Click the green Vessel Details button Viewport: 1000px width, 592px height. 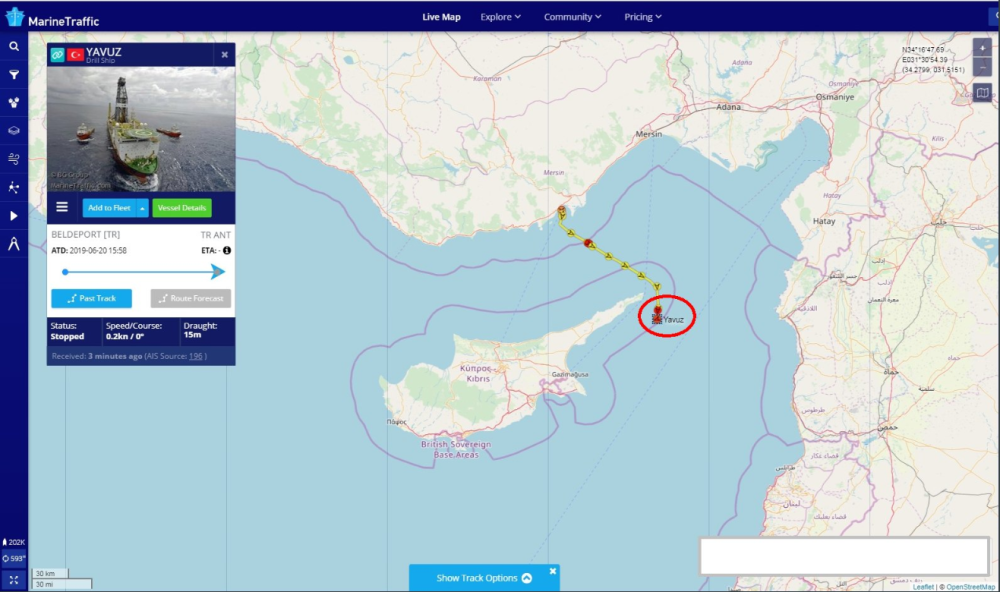[x=182, y=208]
